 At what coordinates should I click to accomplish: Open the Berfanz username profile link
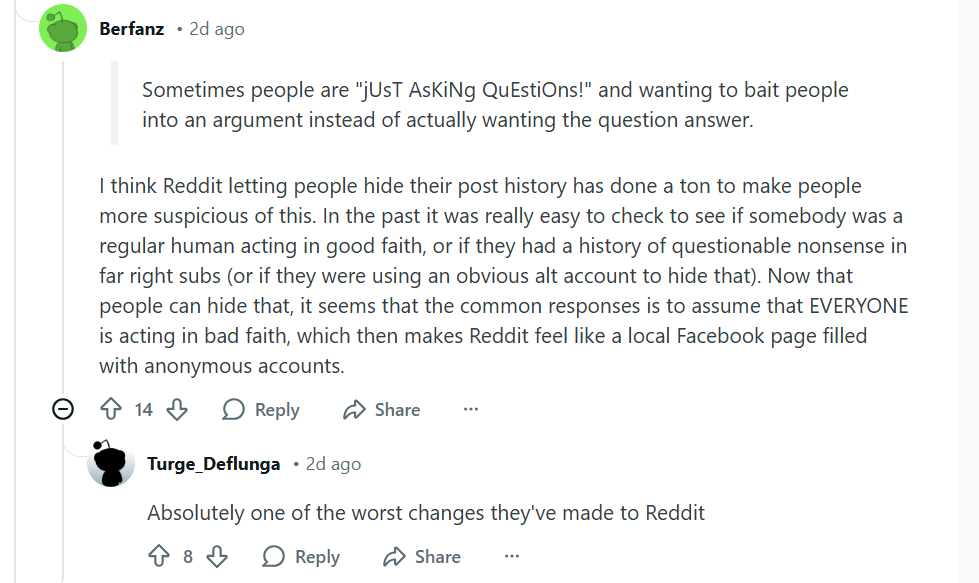131,29
